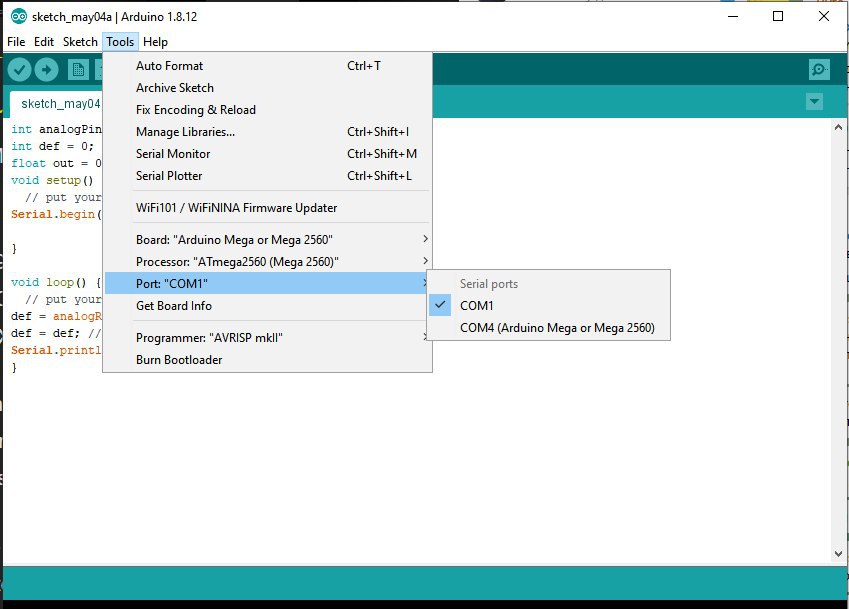Screen dimensions: 849x609
Task: Click the editor scrollbar up arrow
Action: click(x=838, y=128)
